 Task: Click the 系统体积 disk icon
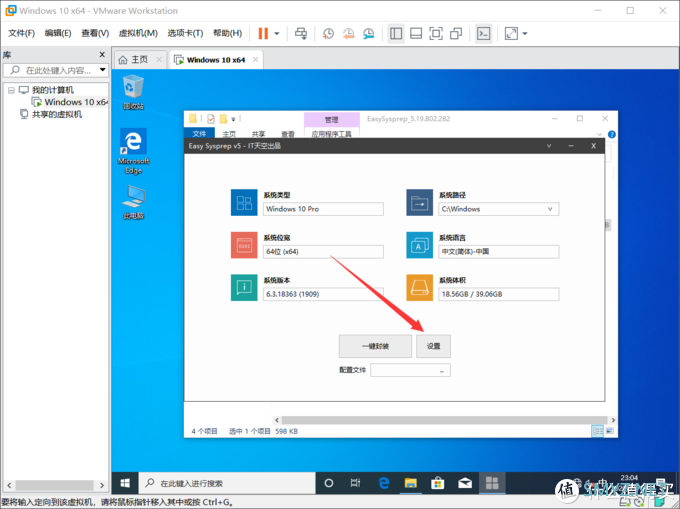pos(419,287)
